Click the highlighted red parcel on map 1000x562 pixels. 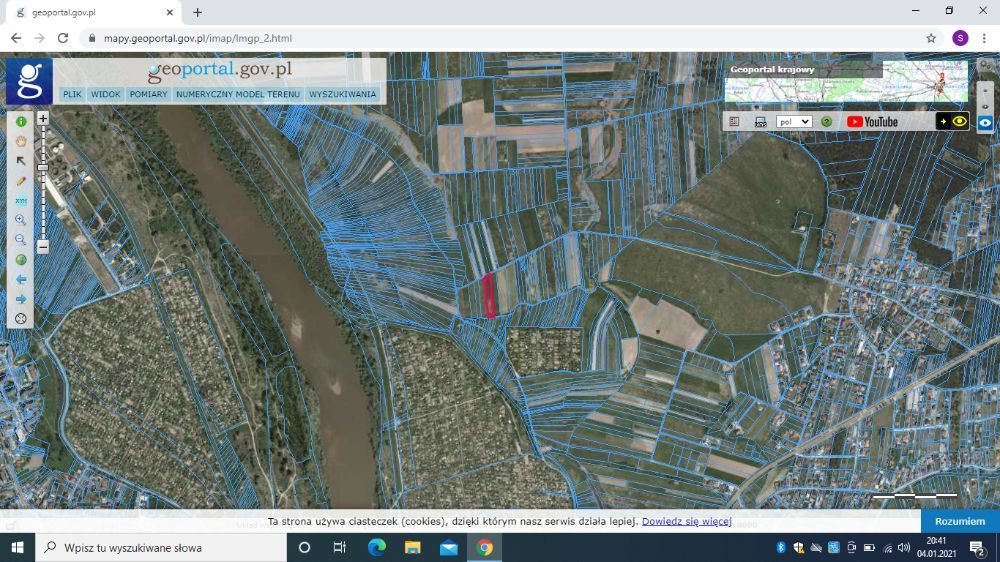pos(489,295)
